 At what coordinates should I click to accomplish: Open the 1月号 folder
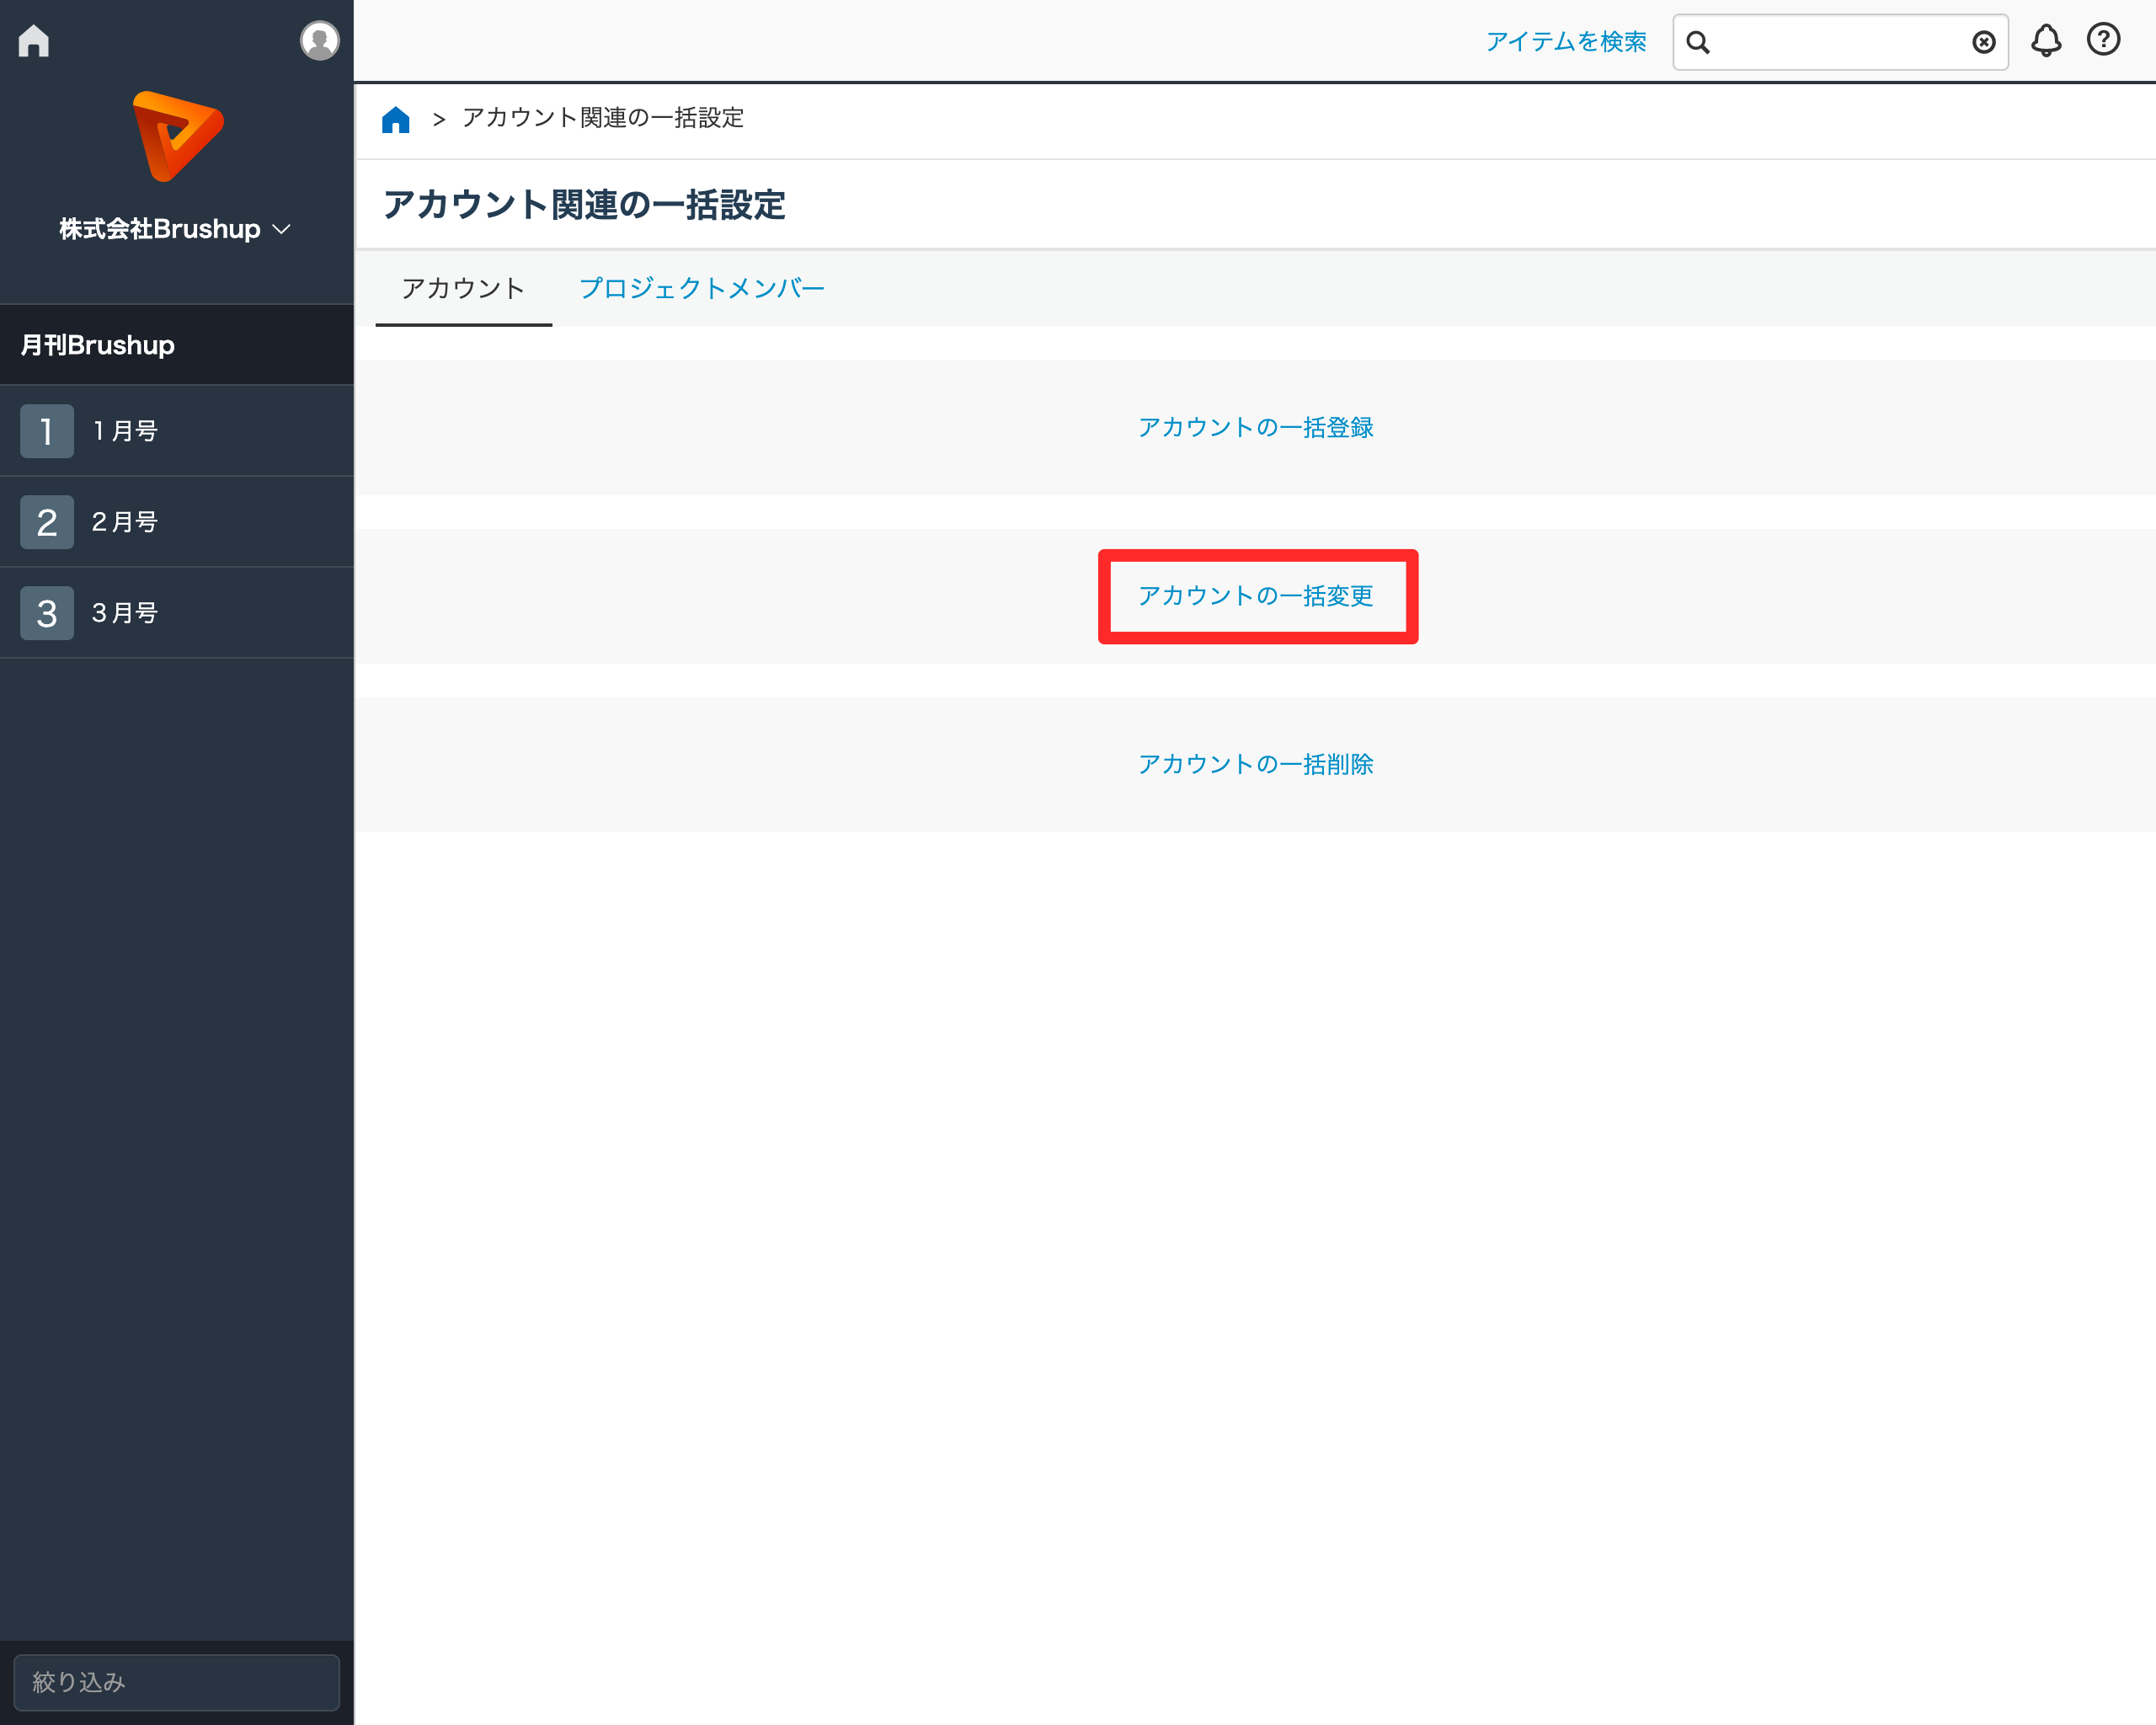[x=177, y=431]
